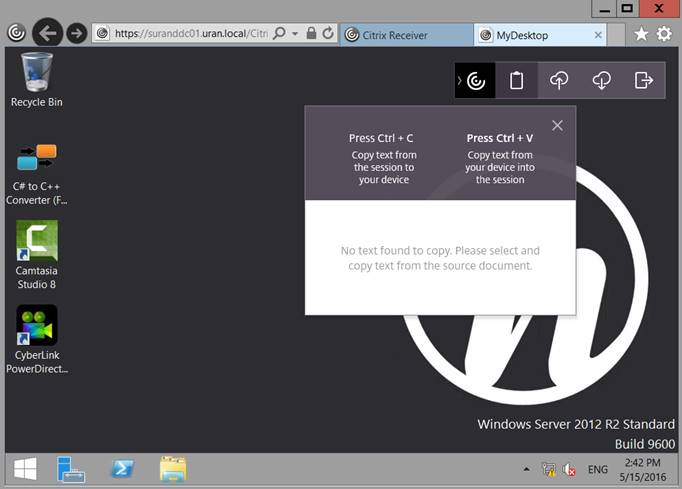Image resolution: width=682 pixels, height=489 pixels.
Task: Click 'Copy text from your device into the session'
Action: point(500,167)
